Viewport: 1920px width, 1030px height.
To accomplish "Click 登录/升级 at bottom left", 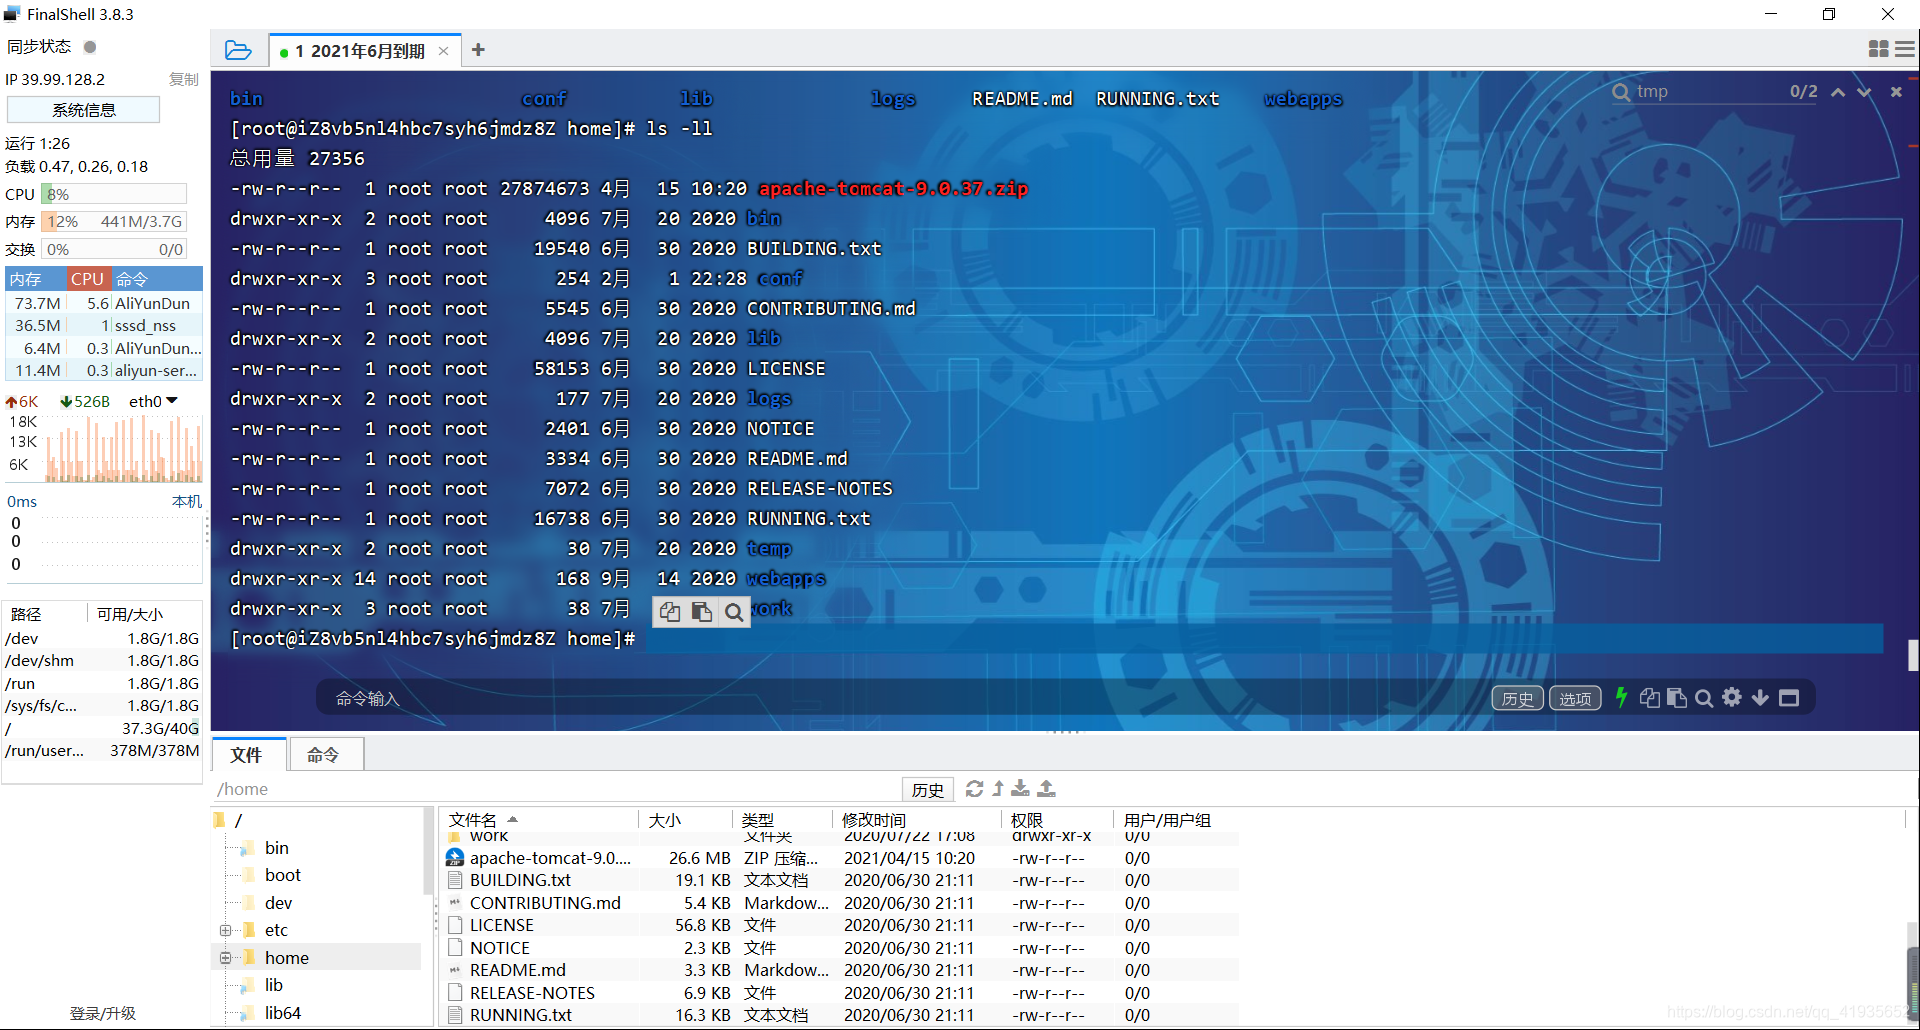I will pos(102,1013).
